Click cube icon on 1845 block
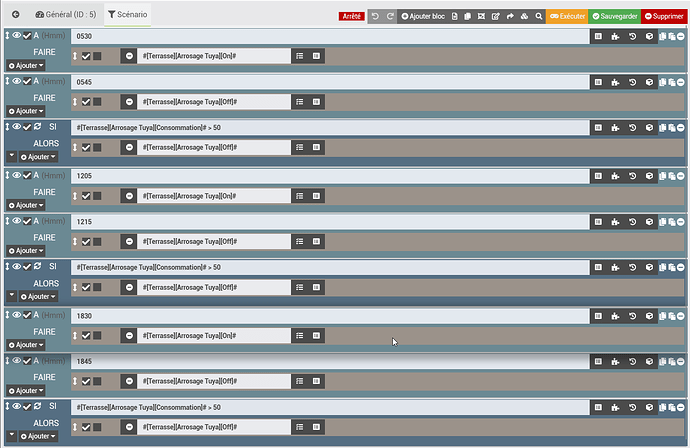Image resolution: width=690 pixels, height=448 pixels. [650, 361]
